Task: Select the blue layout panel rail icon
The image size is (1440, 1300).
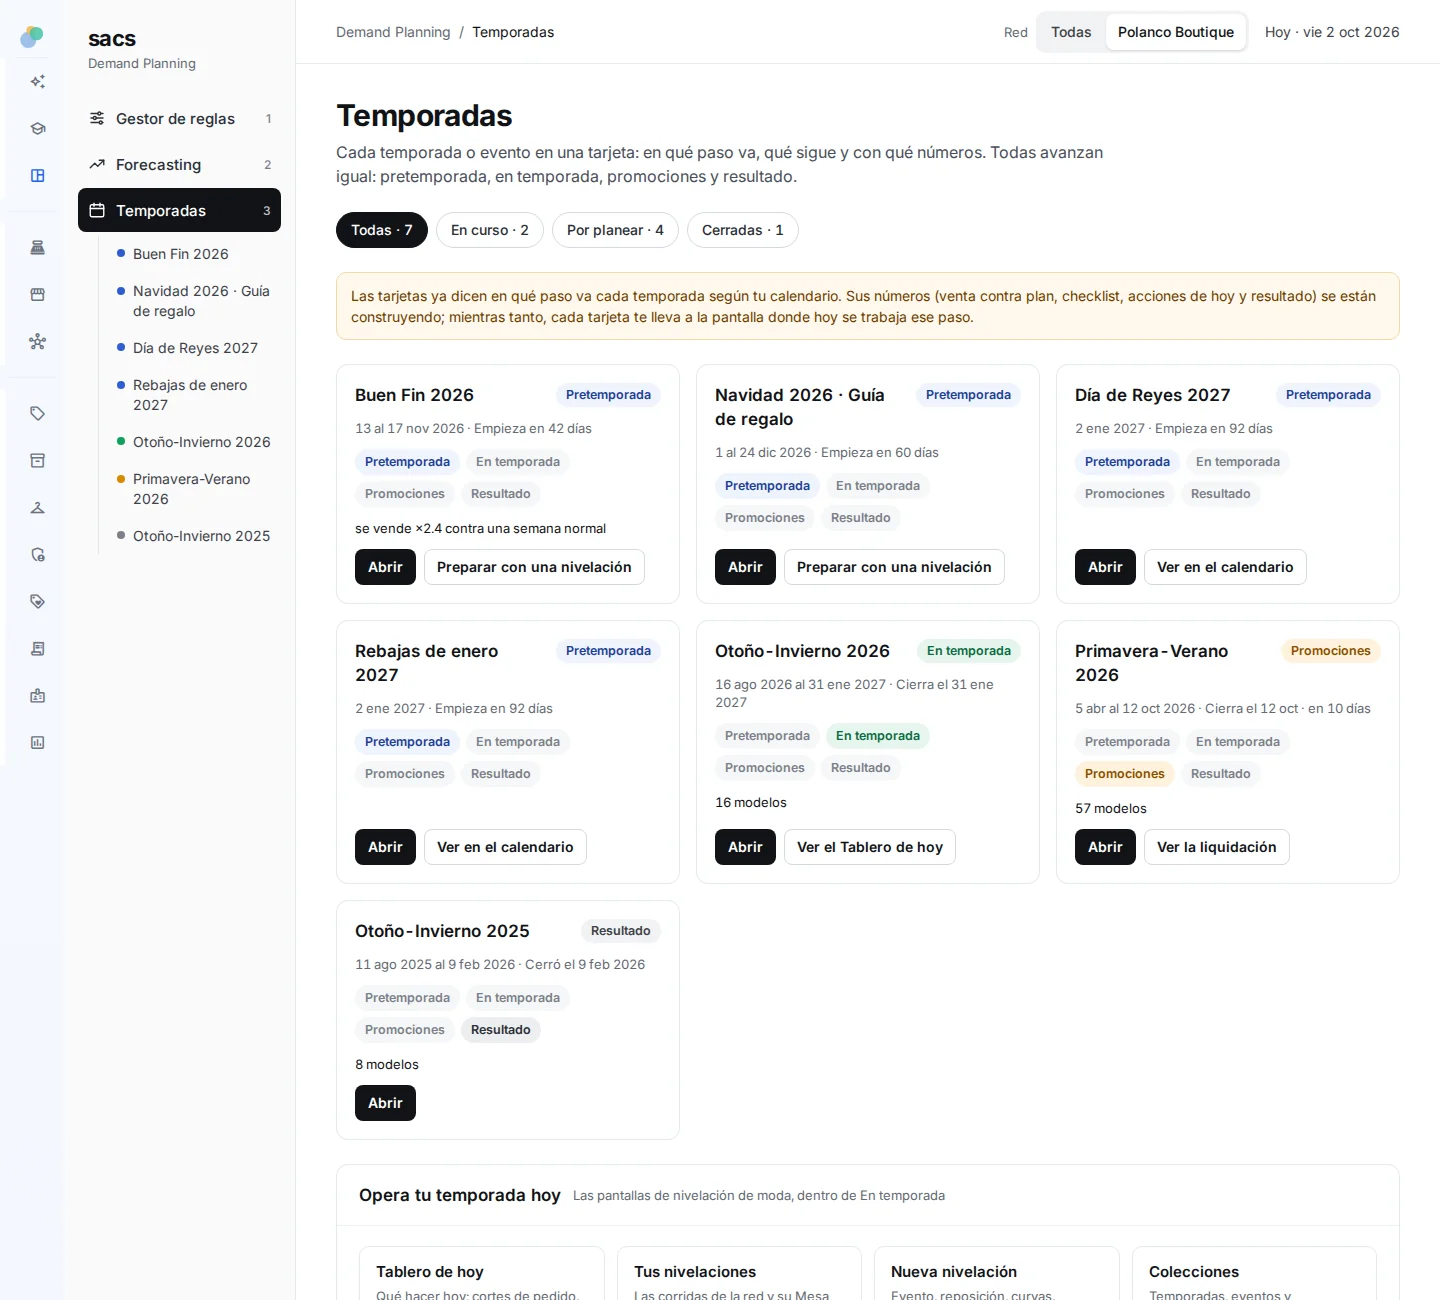Action: click(x=38, y=176)
